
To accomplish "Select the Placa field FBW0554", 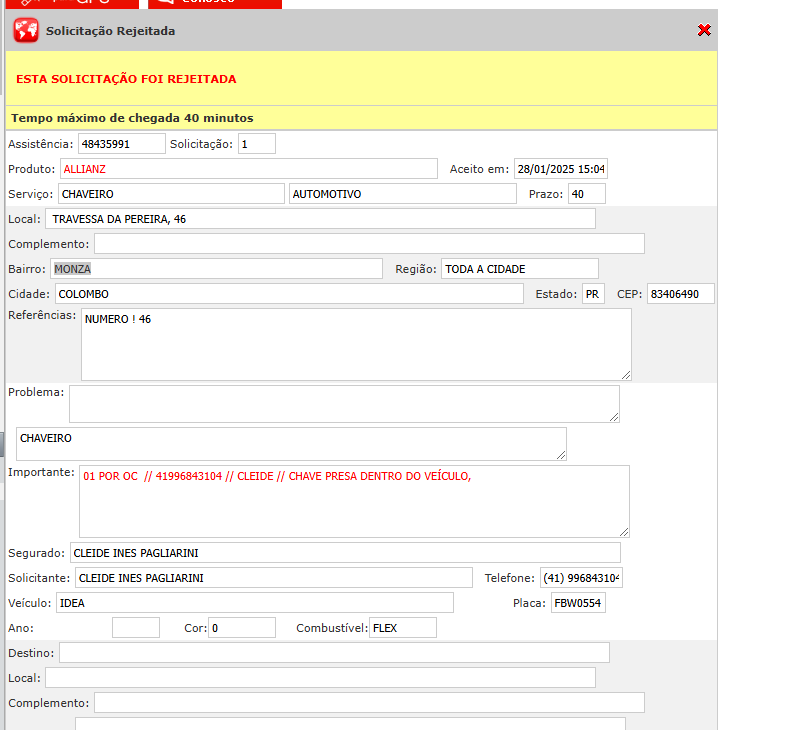I will (578, 603).
